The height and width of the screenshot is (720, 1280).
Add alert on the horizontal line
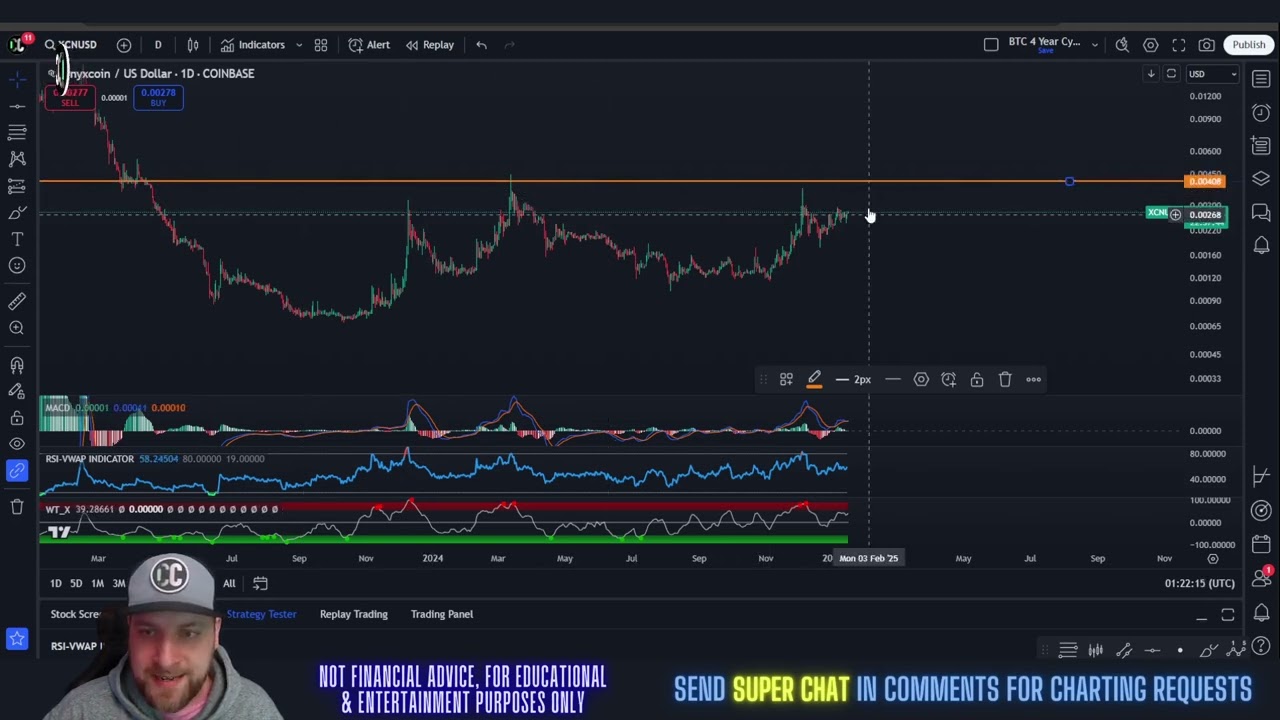tap(948, 379)
